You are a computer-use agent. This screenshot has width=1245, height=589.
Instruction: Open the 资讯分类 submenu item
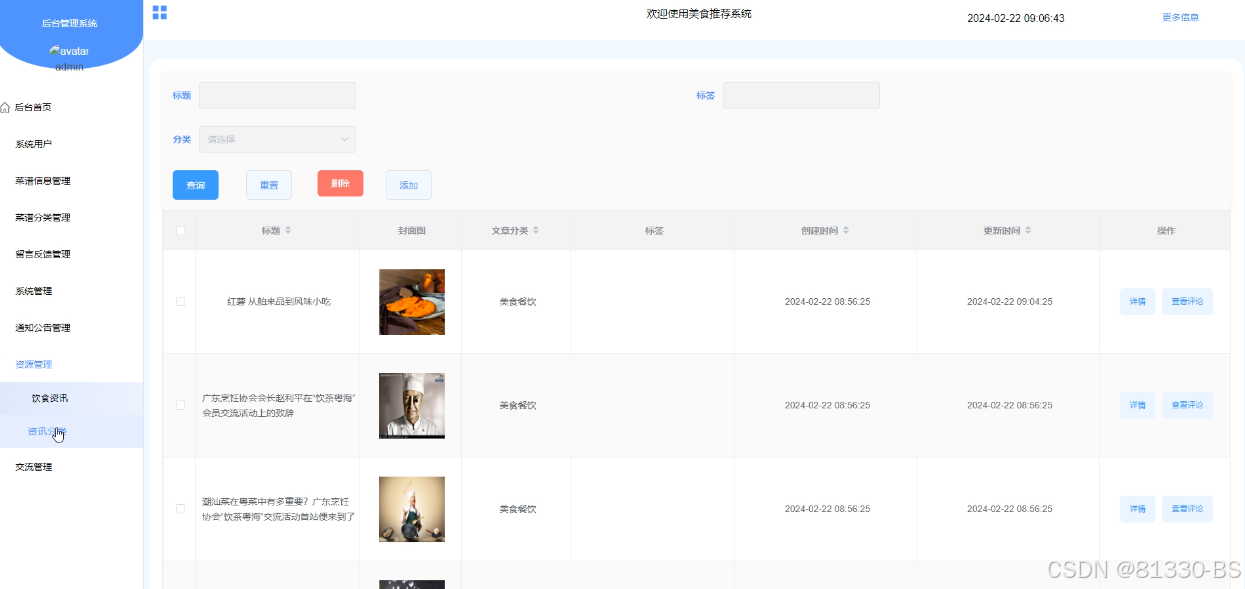(x=72, y=432)
